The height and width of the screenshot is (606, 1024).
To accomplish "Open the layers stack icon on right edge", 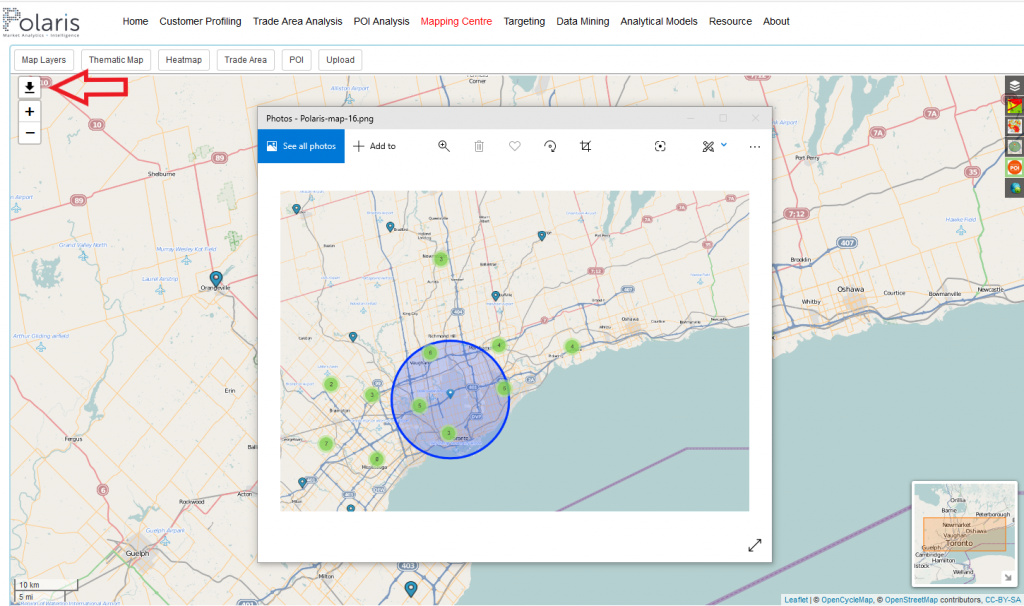I will coord(1014,87).
